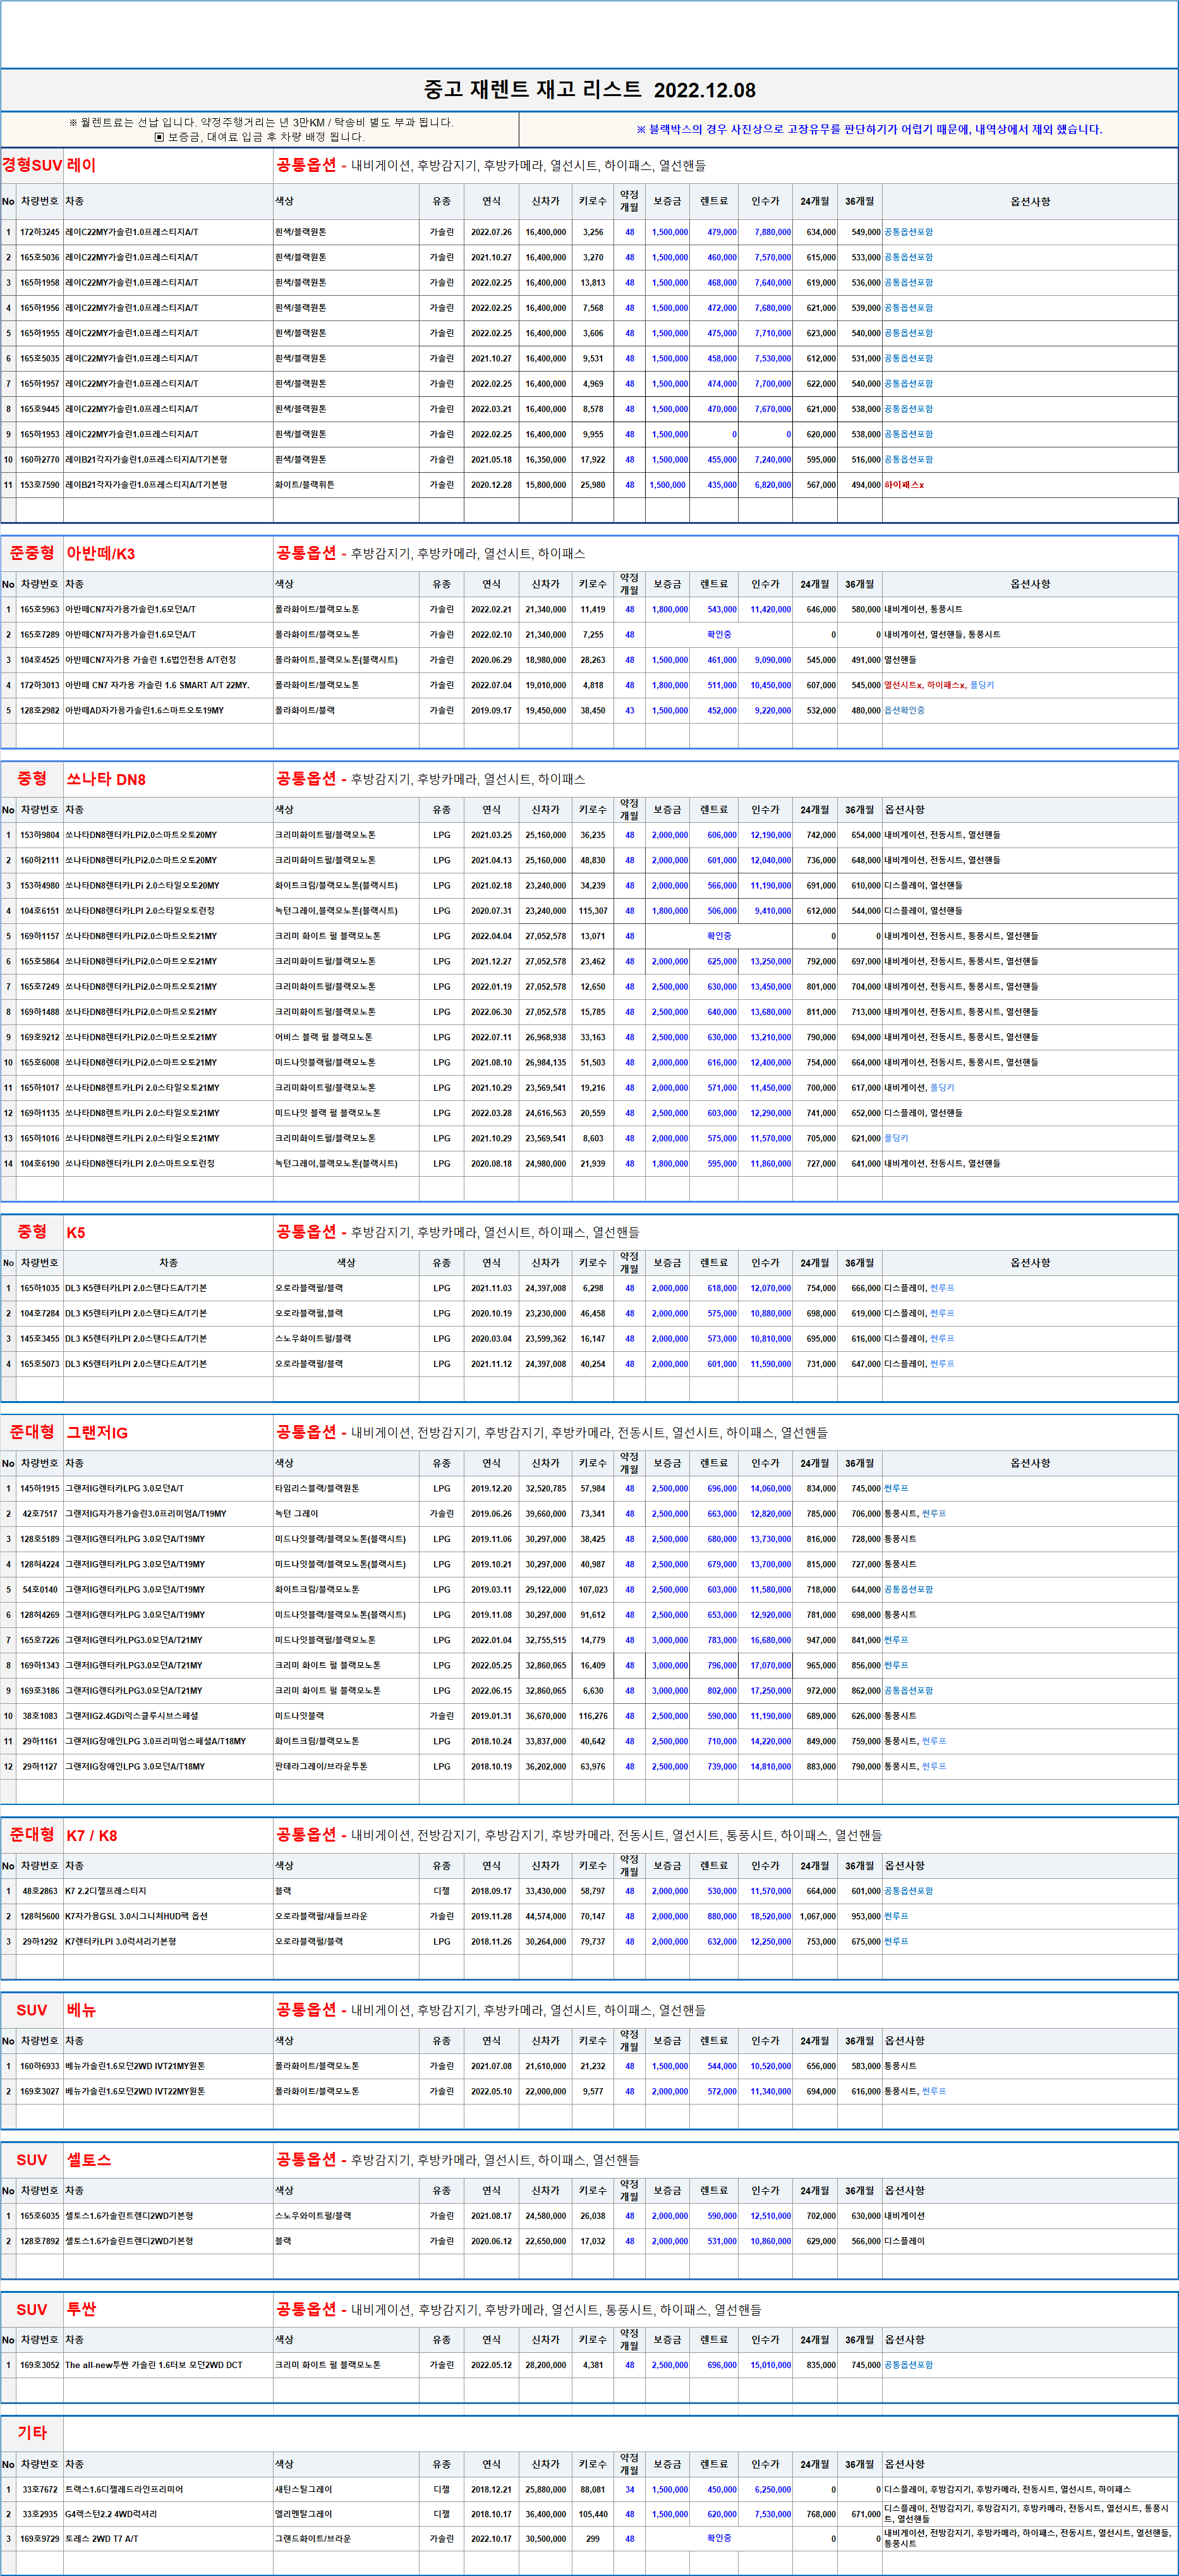
Task: Click mileage 299 in 토레스 row
Action: (593, 2539)
